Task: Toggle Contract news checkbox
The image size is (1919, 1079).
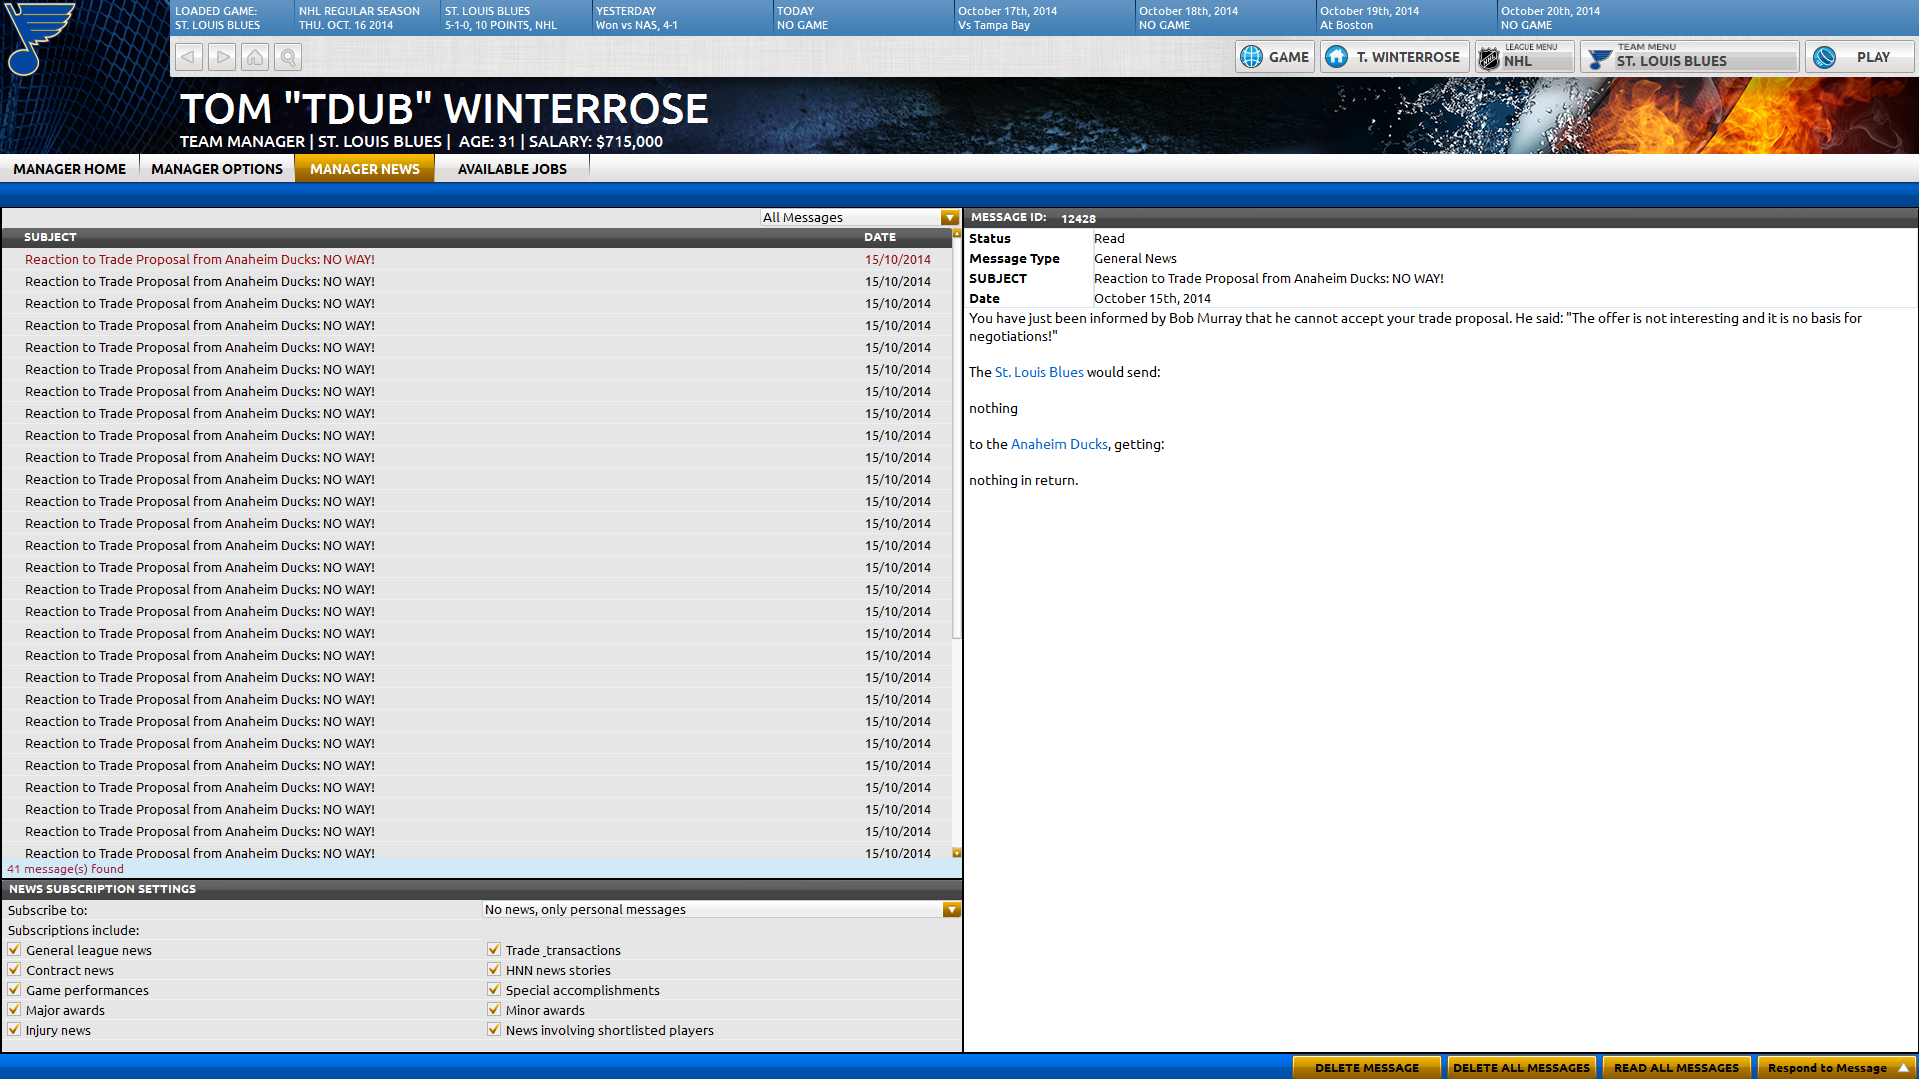Action: pos(14,969)
